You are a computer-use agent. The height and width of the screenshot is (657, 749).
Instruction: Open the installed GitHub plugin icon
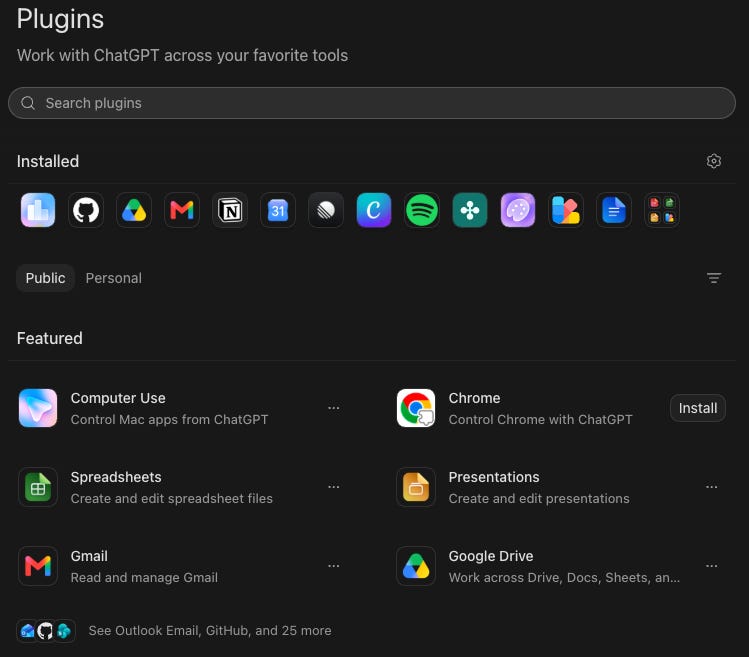click(x=86, y=210)
